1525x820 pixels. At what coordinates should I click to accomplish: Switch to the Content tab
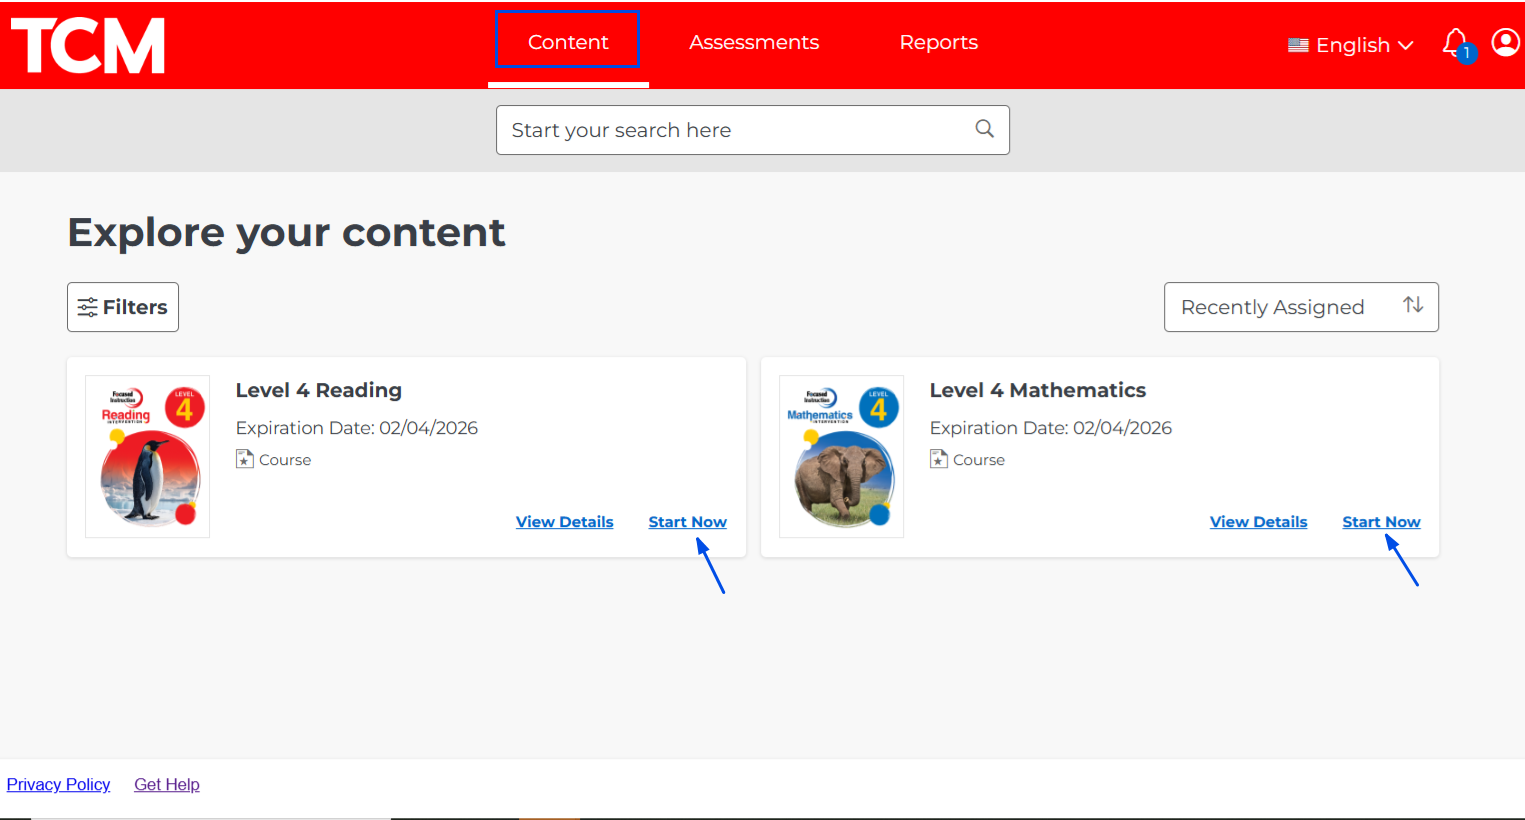(x=568, y=42)
